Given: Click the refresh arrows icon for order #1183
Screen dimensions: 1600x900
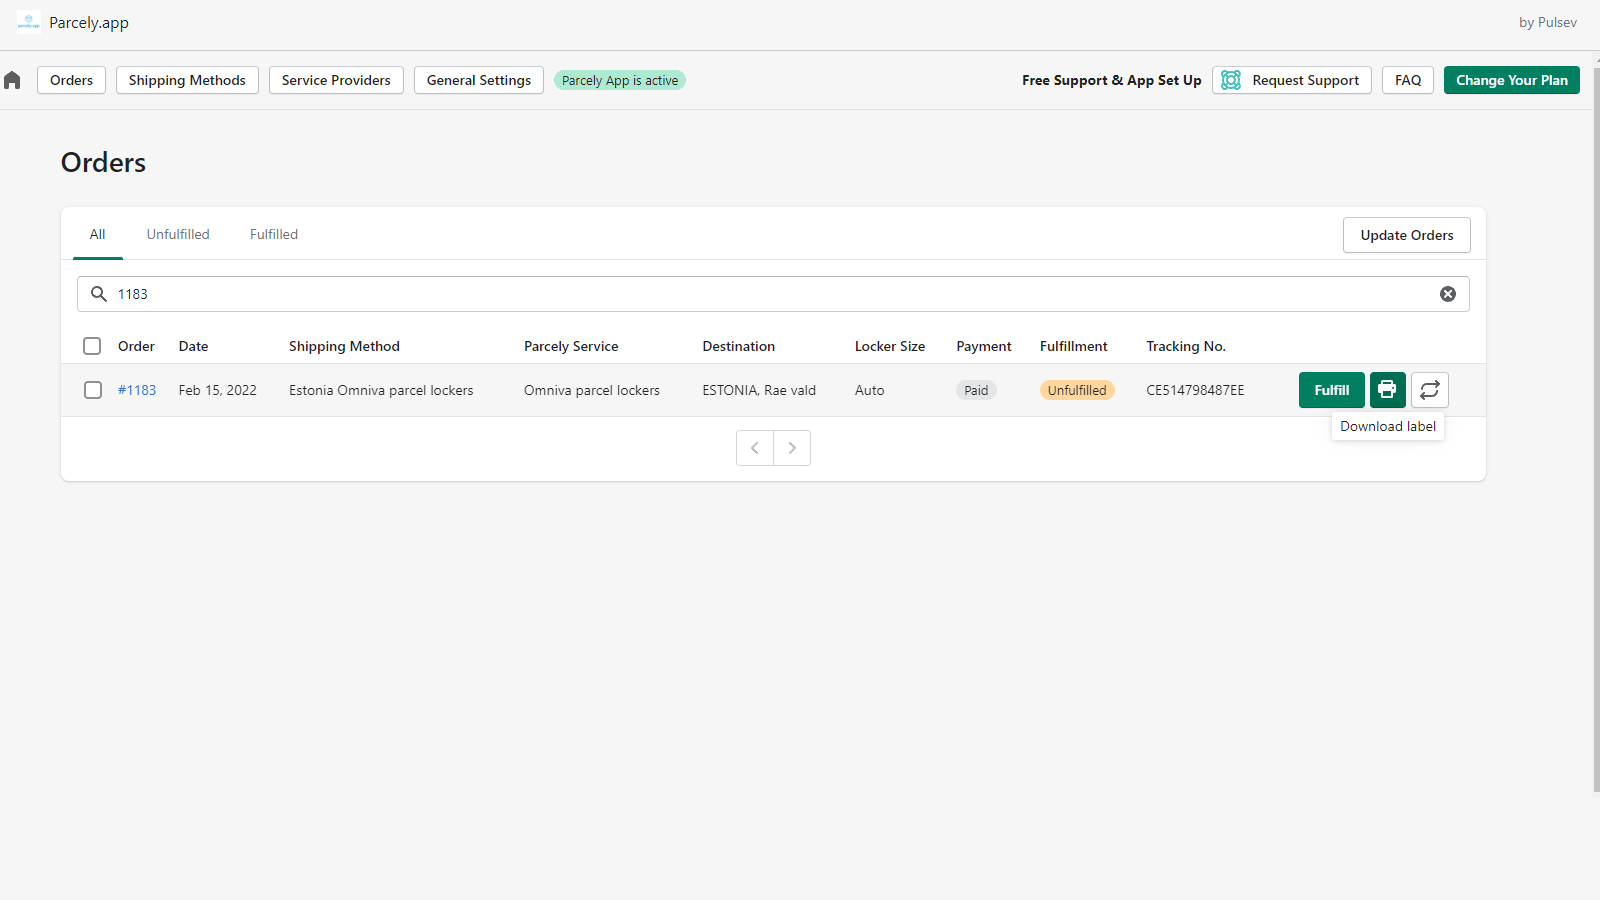Looking at the screenshot, I should (x=1429, y=390).
